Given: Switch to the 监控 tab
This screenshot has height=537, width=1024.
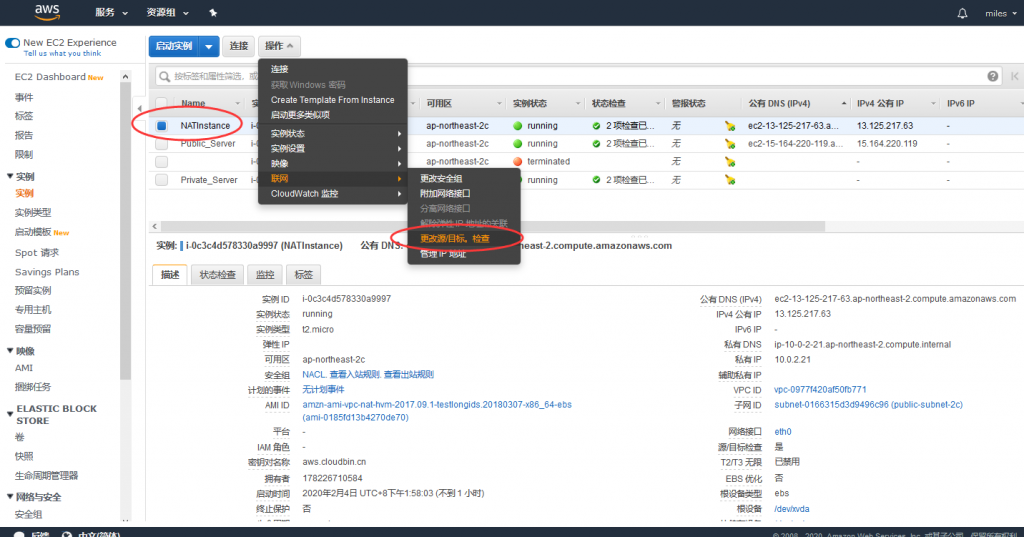Looking at the screenshot, I should pyautogui.click(x=264, y=275).
